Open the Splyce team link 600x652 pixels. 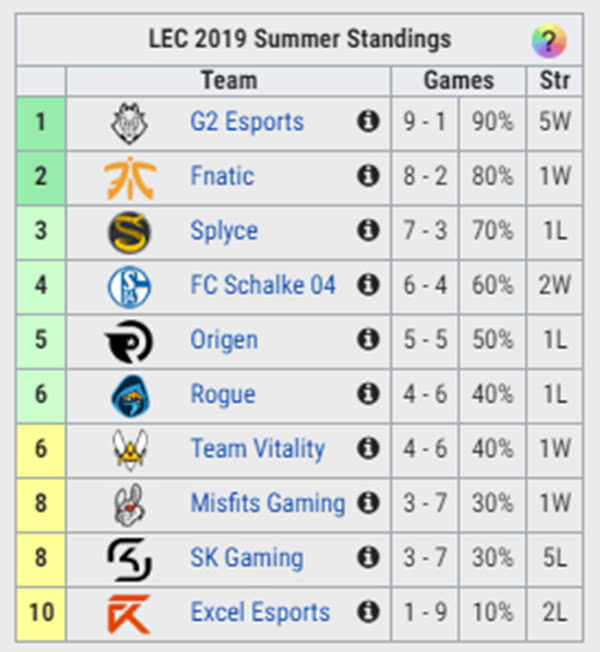224,231
